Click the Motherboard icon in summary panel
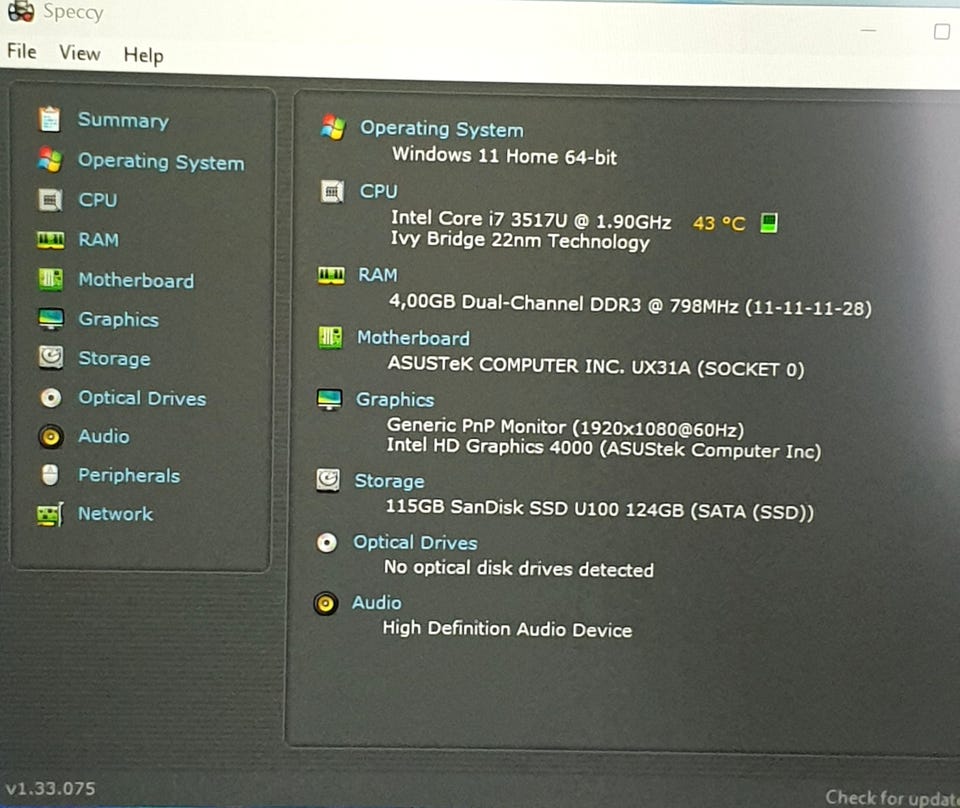Viewport: 960px width, 808px height. pyautogui.click(x=331, y=337)
